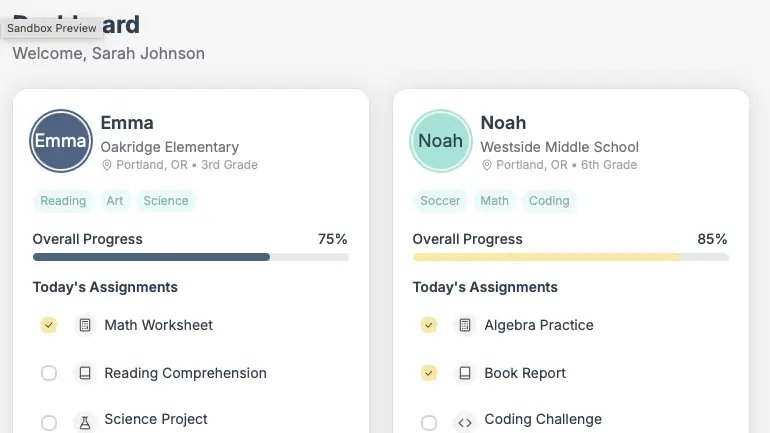Click the Science Project flask icon
The height and width of the screenshot is (433, 770).
pyautogui.click(x=85, y=421)
